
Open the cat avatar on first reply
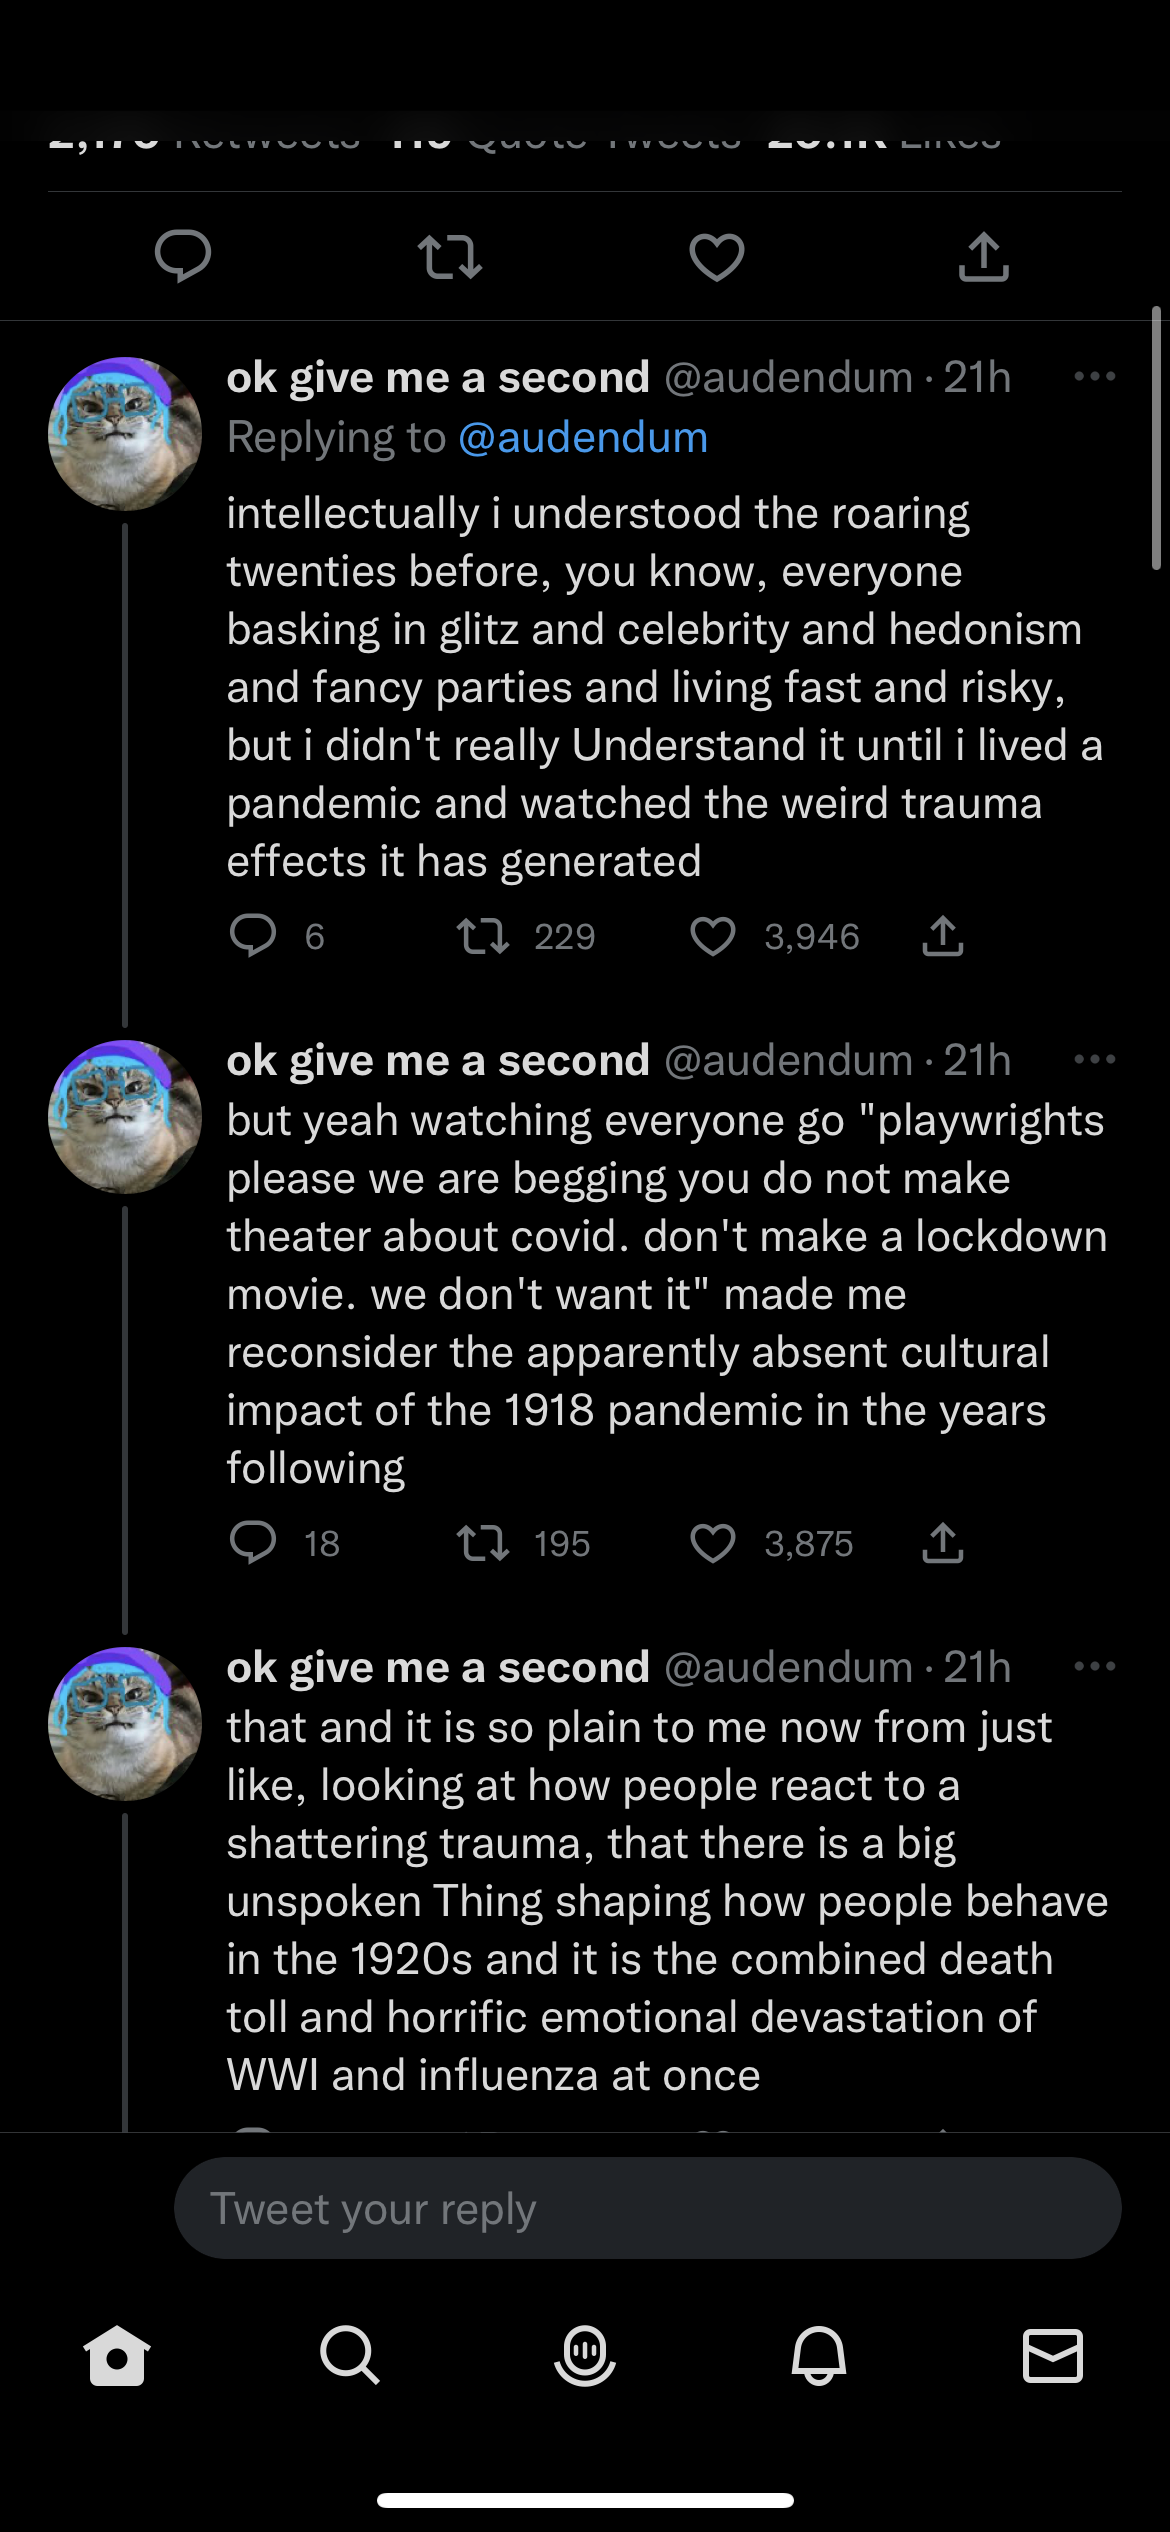tap(125, 434)
